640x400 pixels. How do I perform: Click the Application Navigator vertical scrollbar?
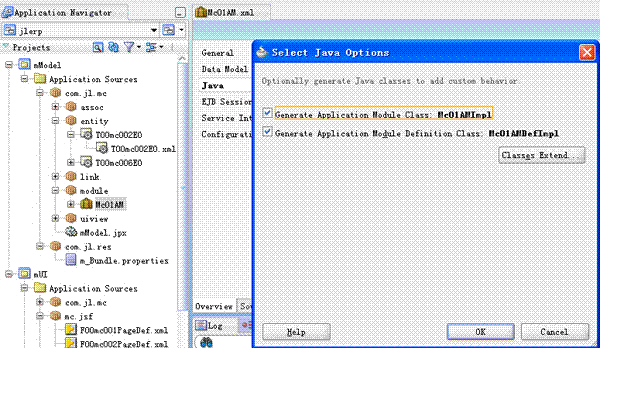click(x=182, y=186)
